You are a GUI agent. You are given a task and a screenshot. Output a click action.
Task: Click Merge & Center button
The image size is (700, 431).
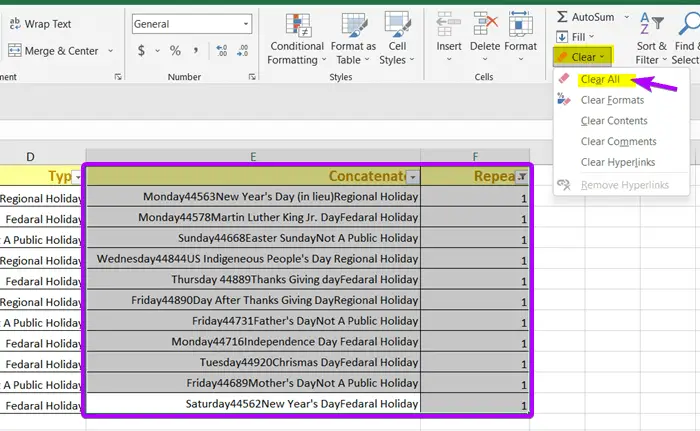(x=54, y=51)
